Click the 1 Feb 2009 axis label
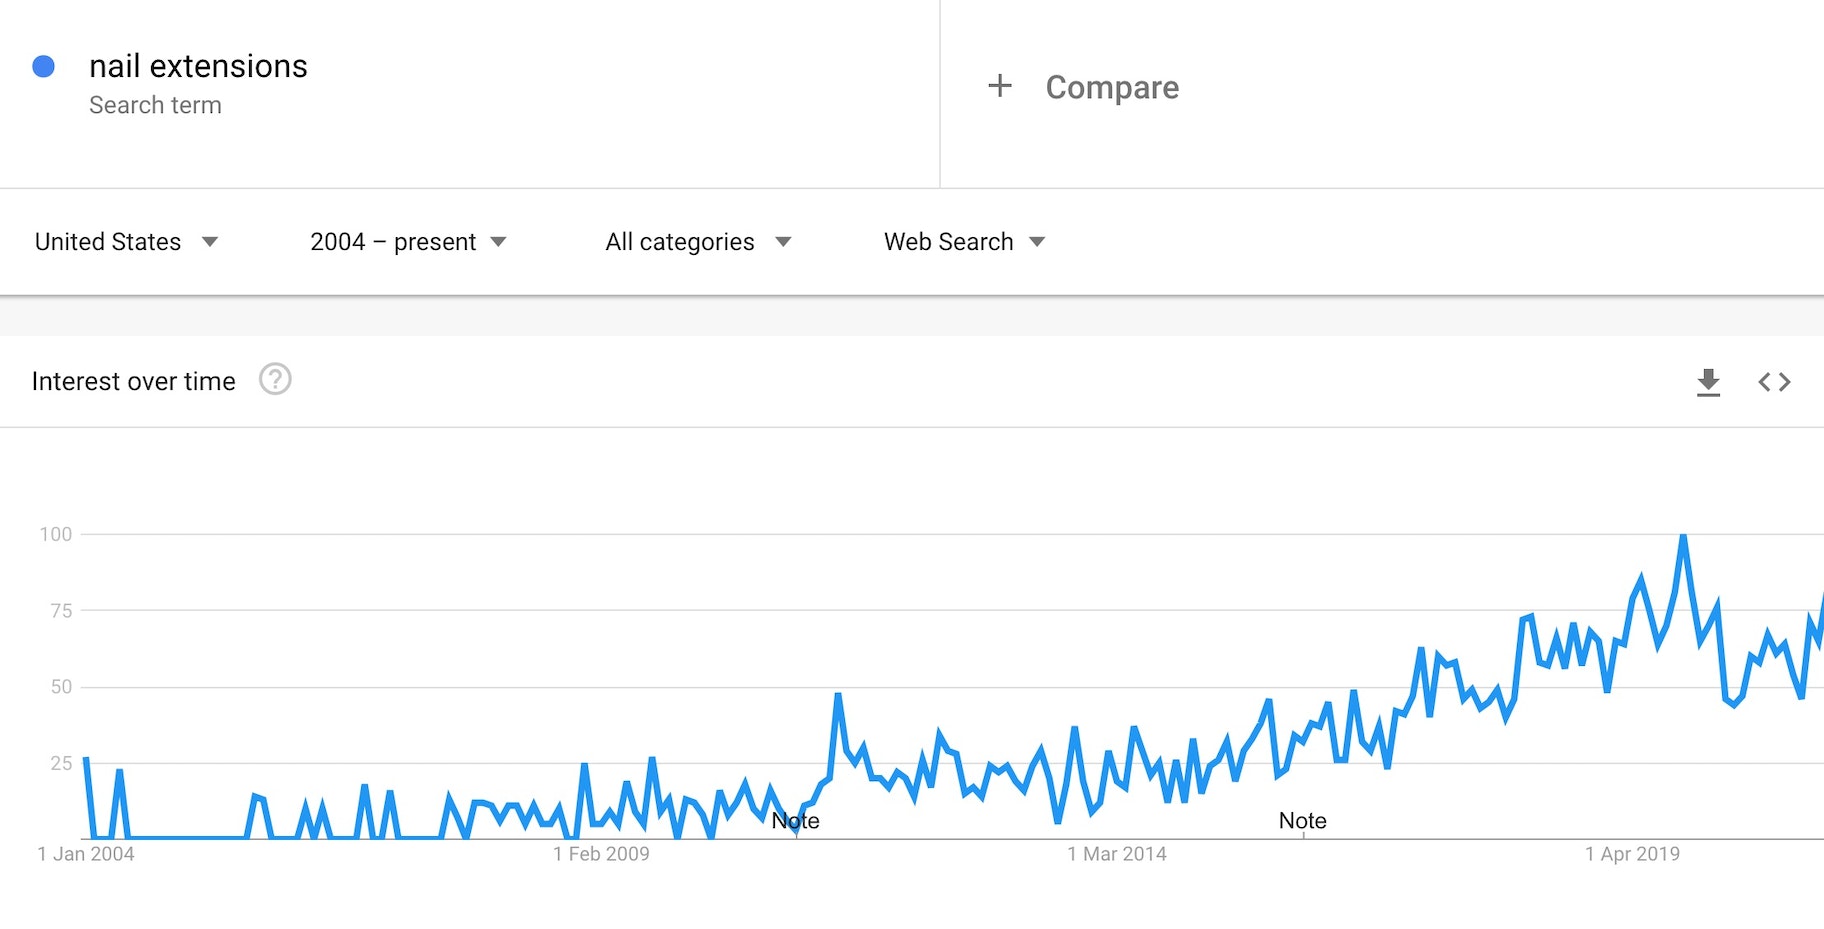The height and width of the screenshot is (929, 1824). pyautogui.click(x=601, y=854)
